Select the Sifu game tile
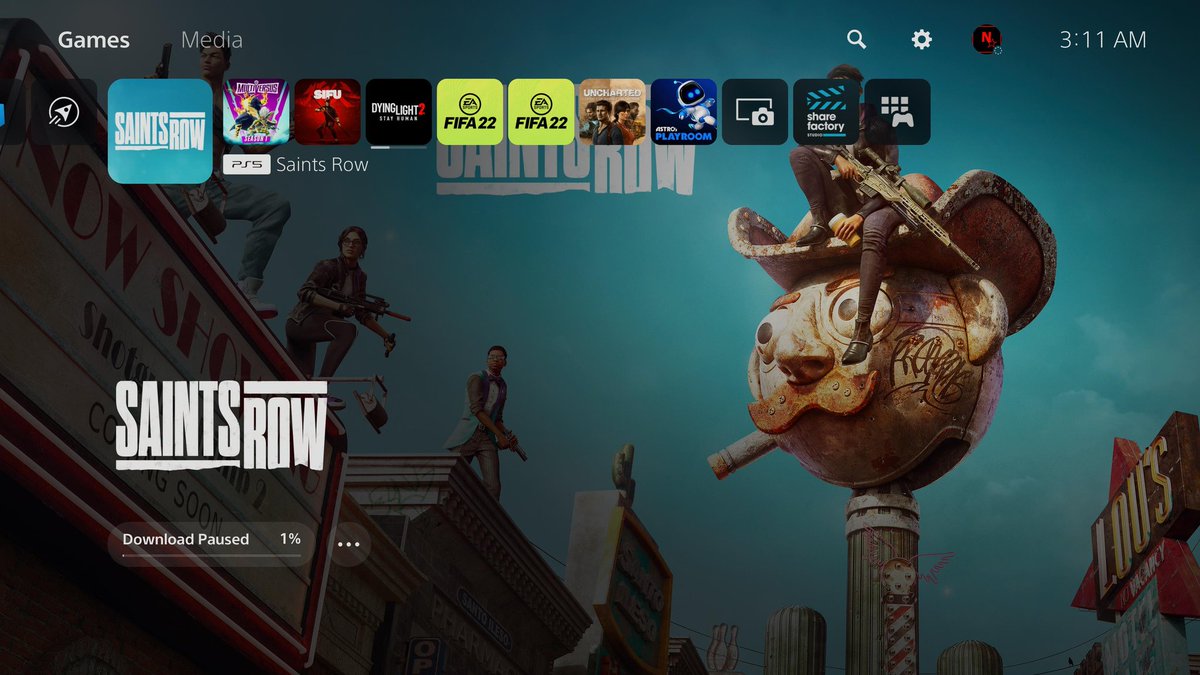1200x675 pixels. coord(327,112)
